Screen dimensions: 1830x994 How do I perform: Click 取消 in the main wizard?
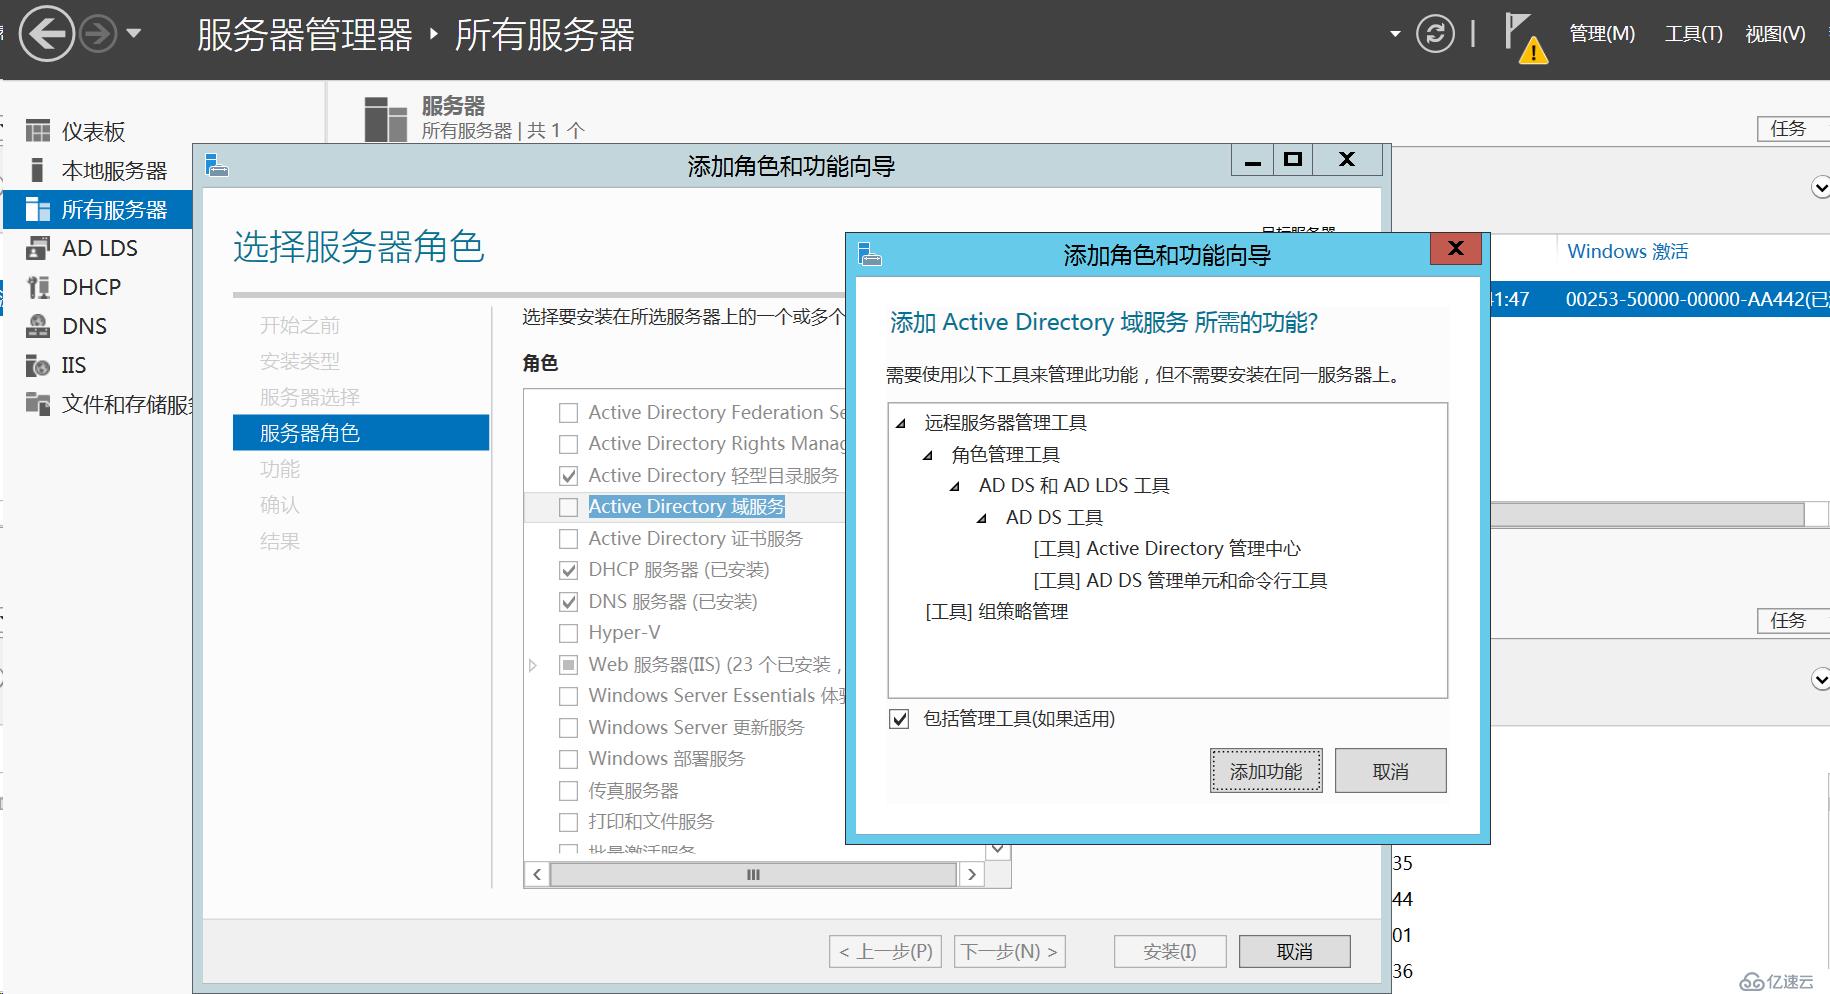1294,952
